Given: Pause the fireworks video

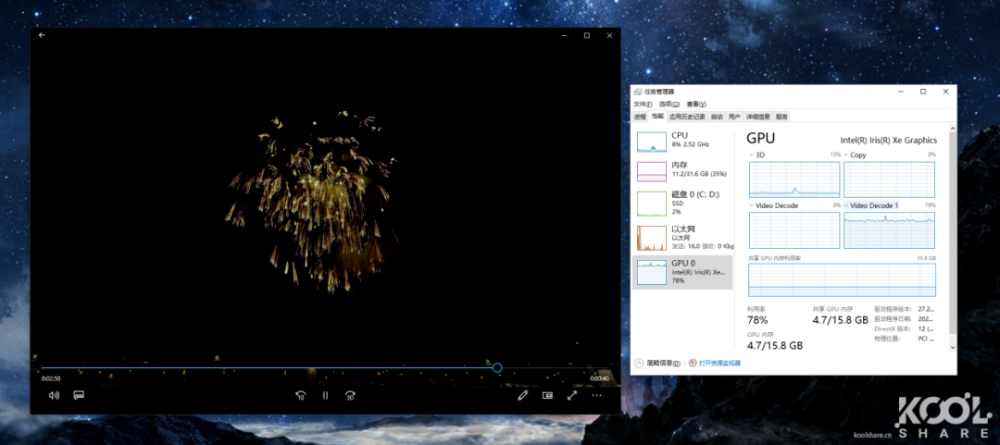Looking at the screenshot, I should [325, 395].
